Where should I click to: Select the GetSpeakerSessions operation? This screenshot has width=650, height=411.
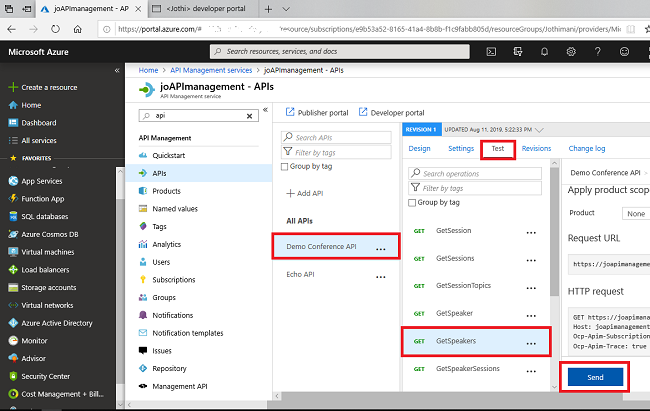click(468, 369)
